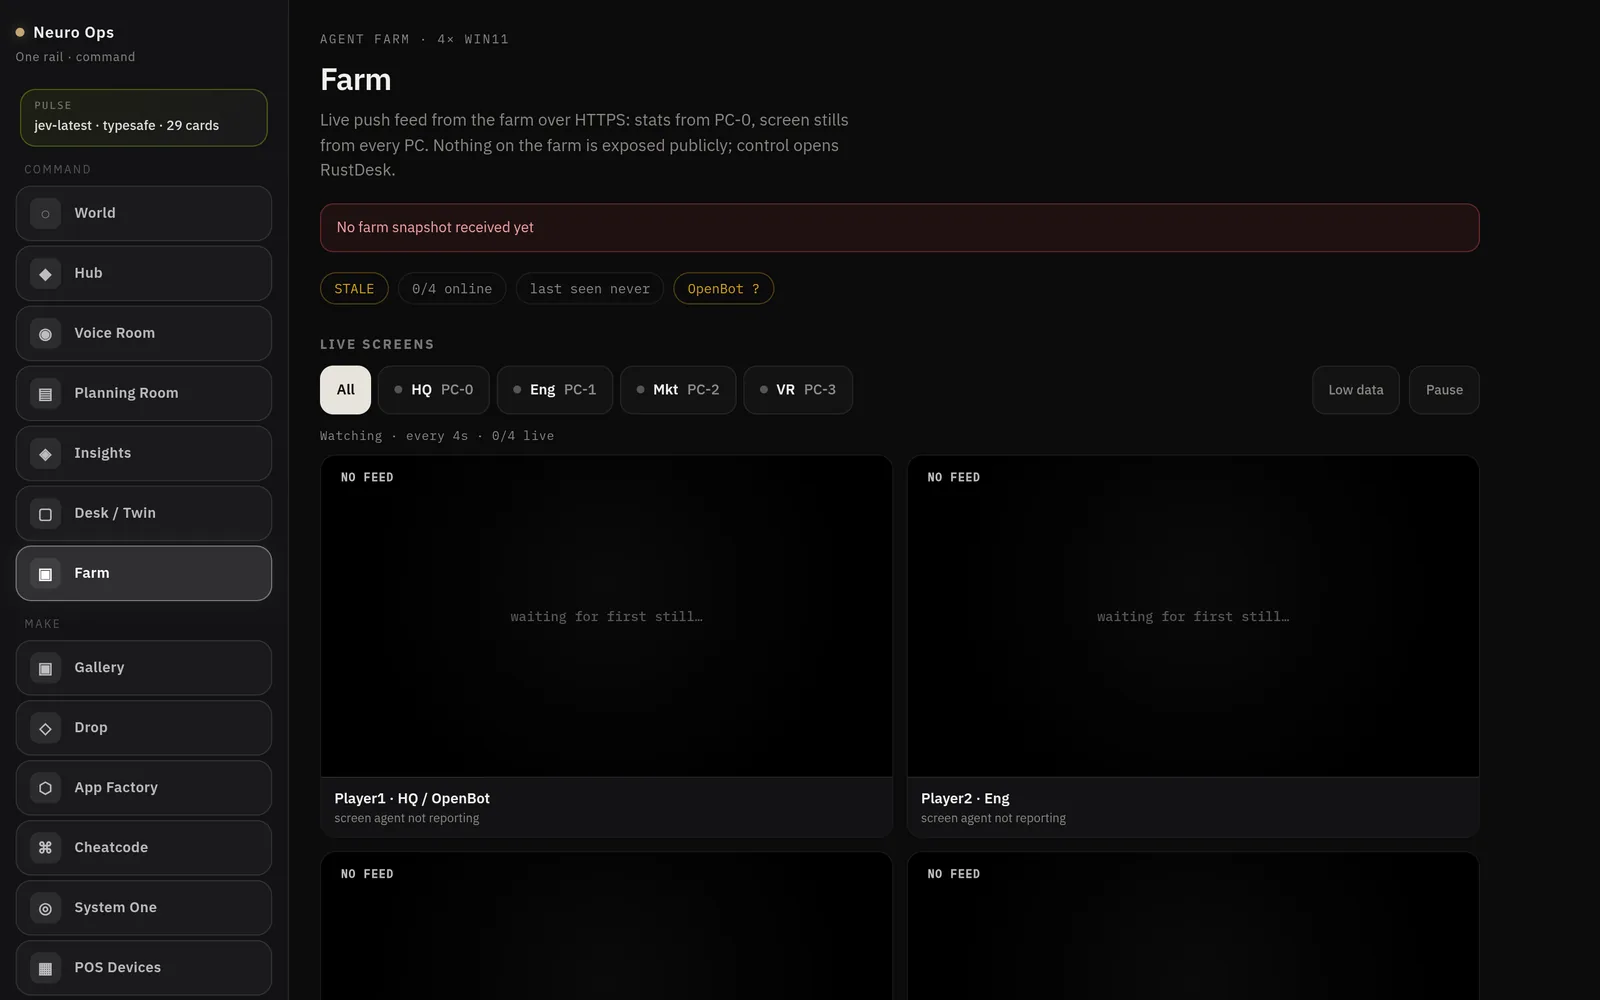This screenshot has height=1000, width=1600.
Task: Filter screens to Eng PC-1
Action: 555,390
